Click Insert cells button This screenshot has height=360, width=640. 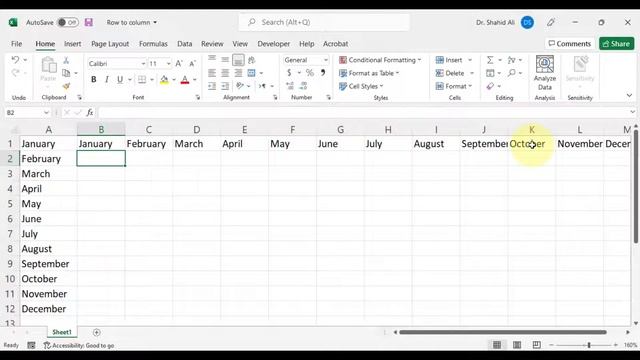(449, 60)
